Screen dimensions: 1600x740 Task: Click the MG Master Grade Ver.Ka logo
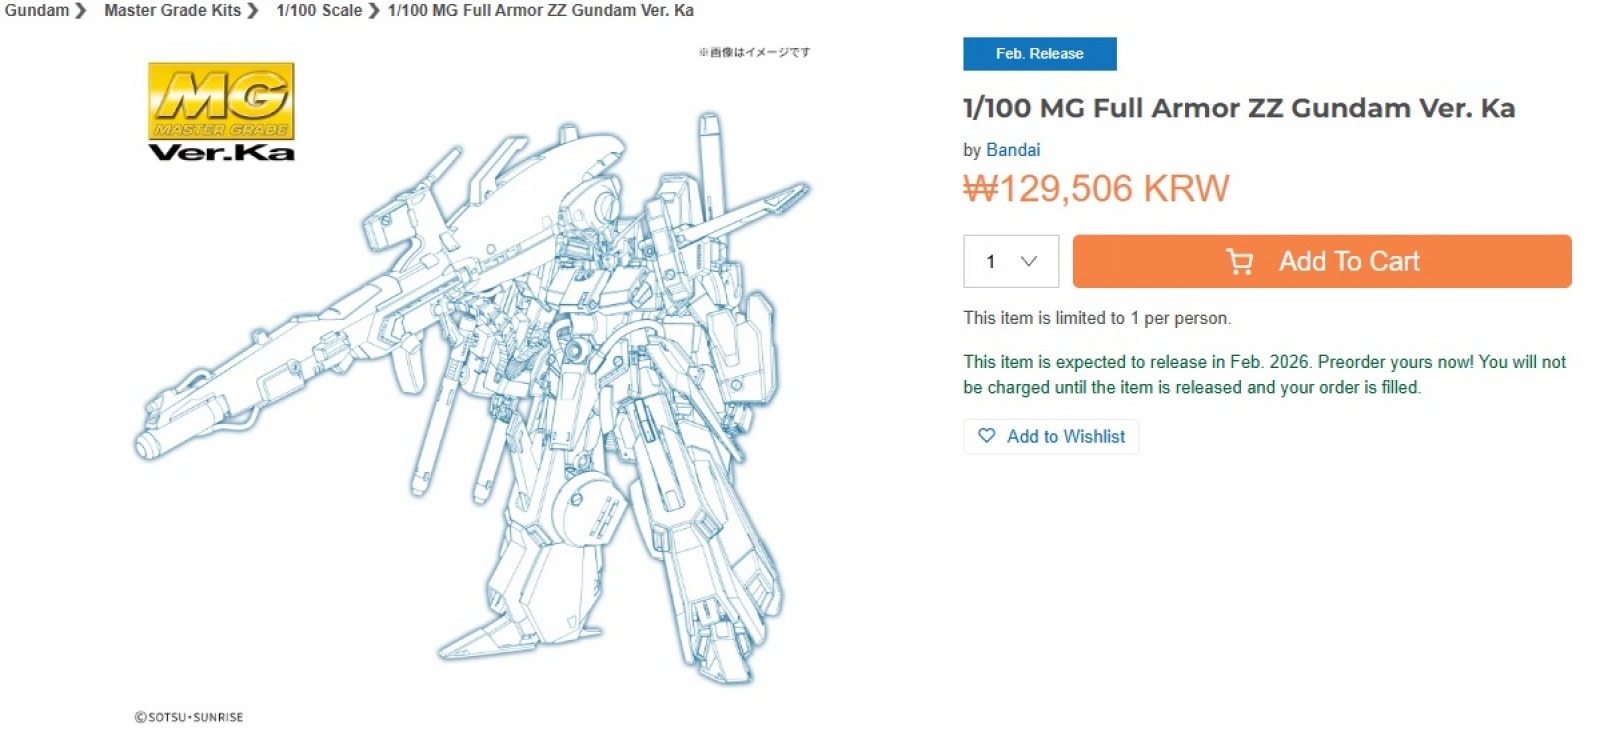tap(221, 112)
